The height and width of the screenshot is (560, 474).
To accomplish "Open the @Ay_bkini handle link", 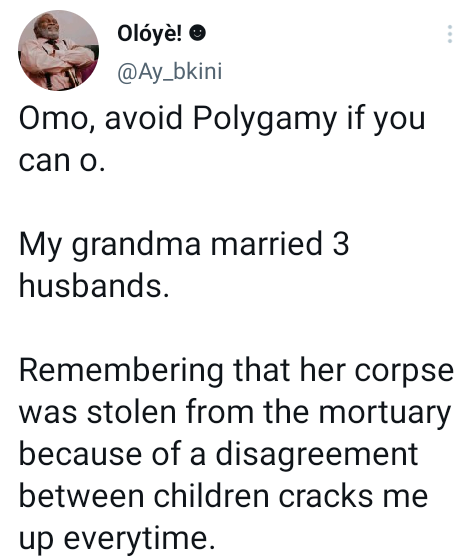I will click(170, 72).
